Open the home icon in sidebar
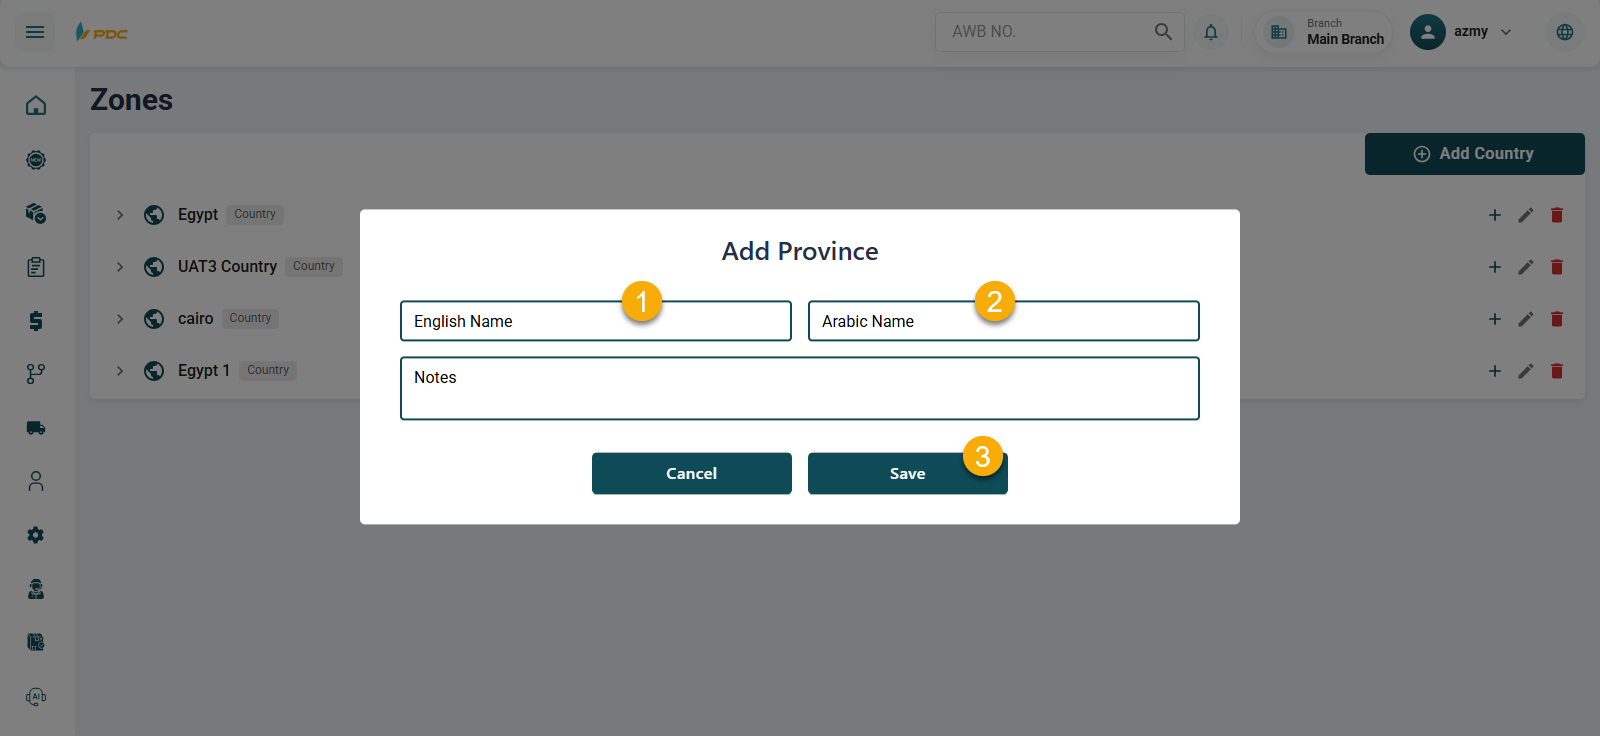Viewport: 1600px width, 736px height. pyautogui.click(x=36, y=106)
